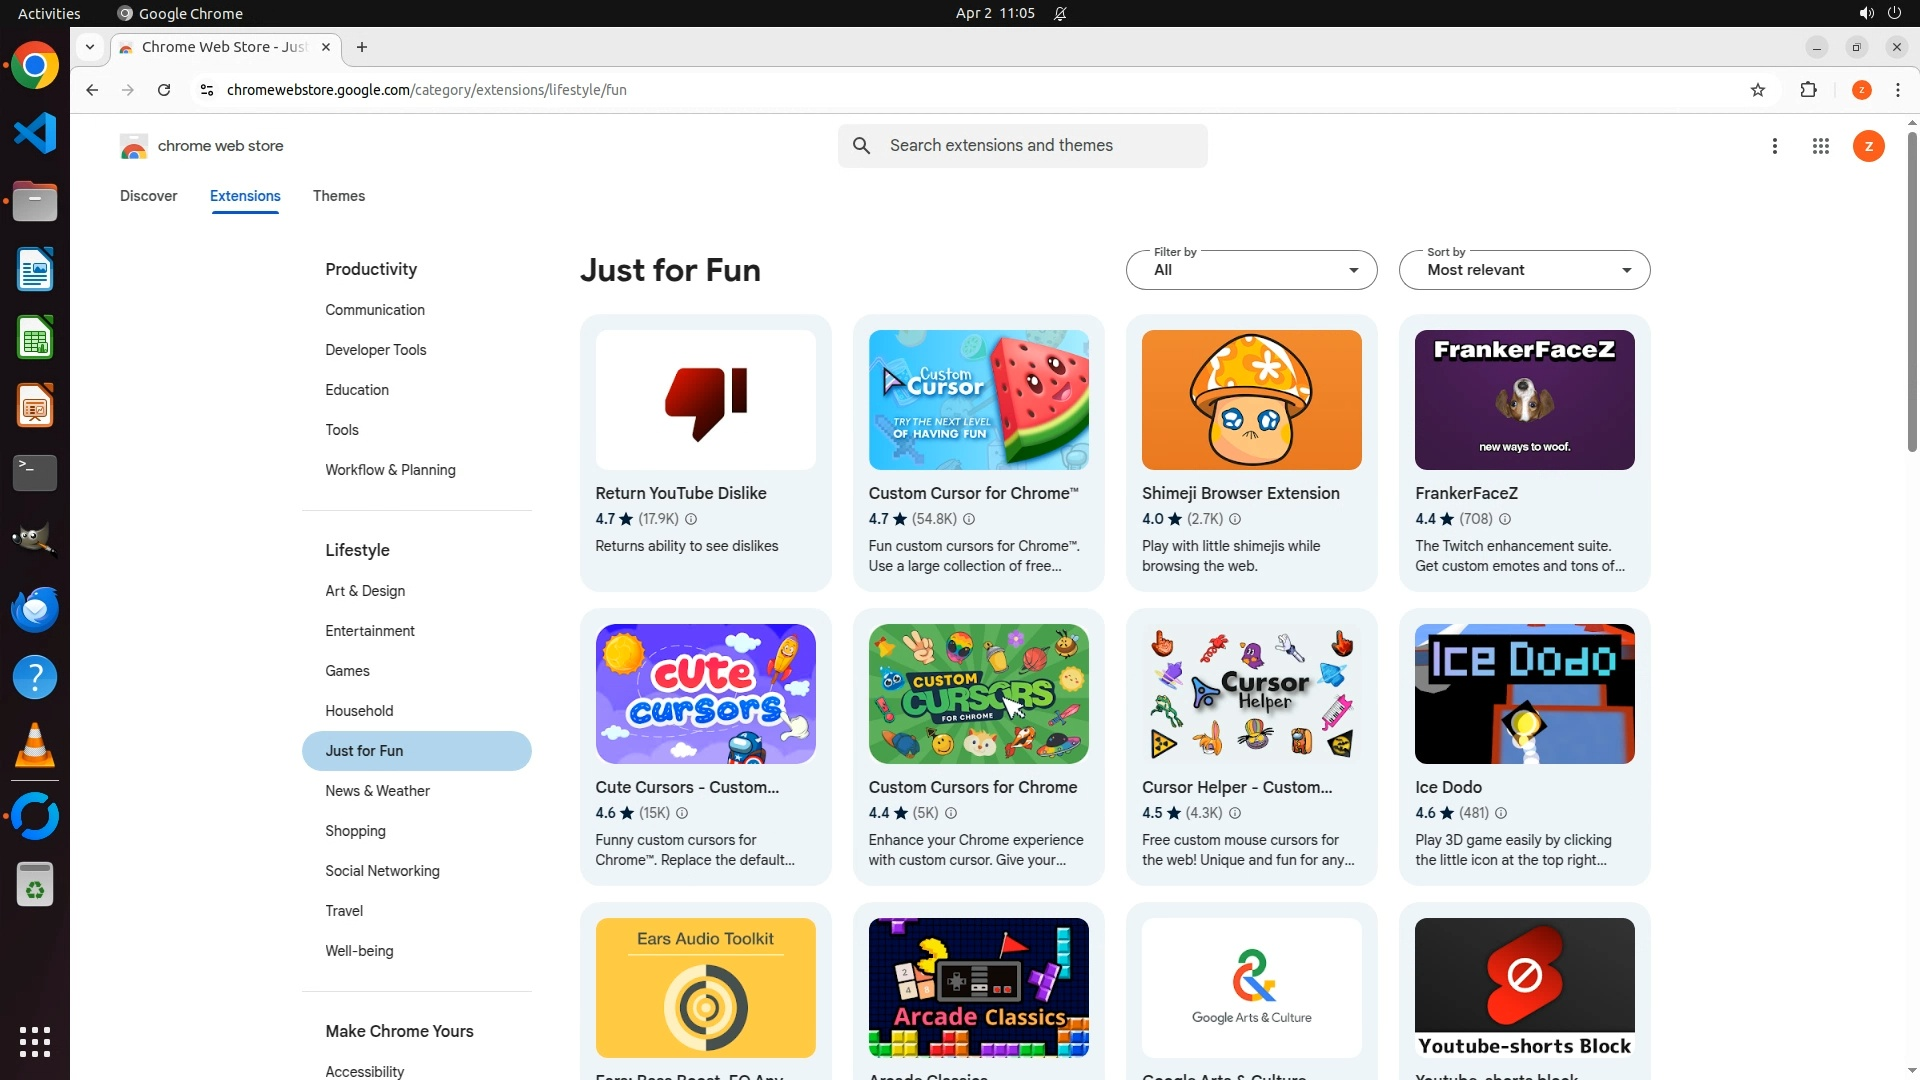Reload the current page
This screenshot has height=1080, width=1920.
[x=164, y=90]
